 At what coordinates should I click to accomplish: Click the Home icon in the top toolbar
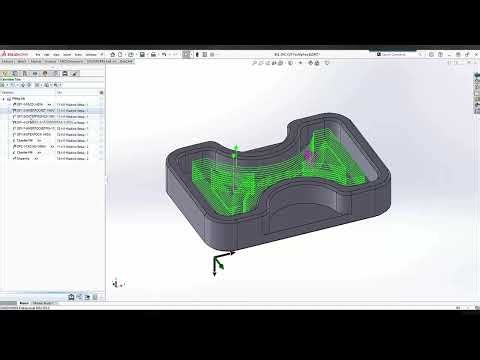tap(113, 54)
